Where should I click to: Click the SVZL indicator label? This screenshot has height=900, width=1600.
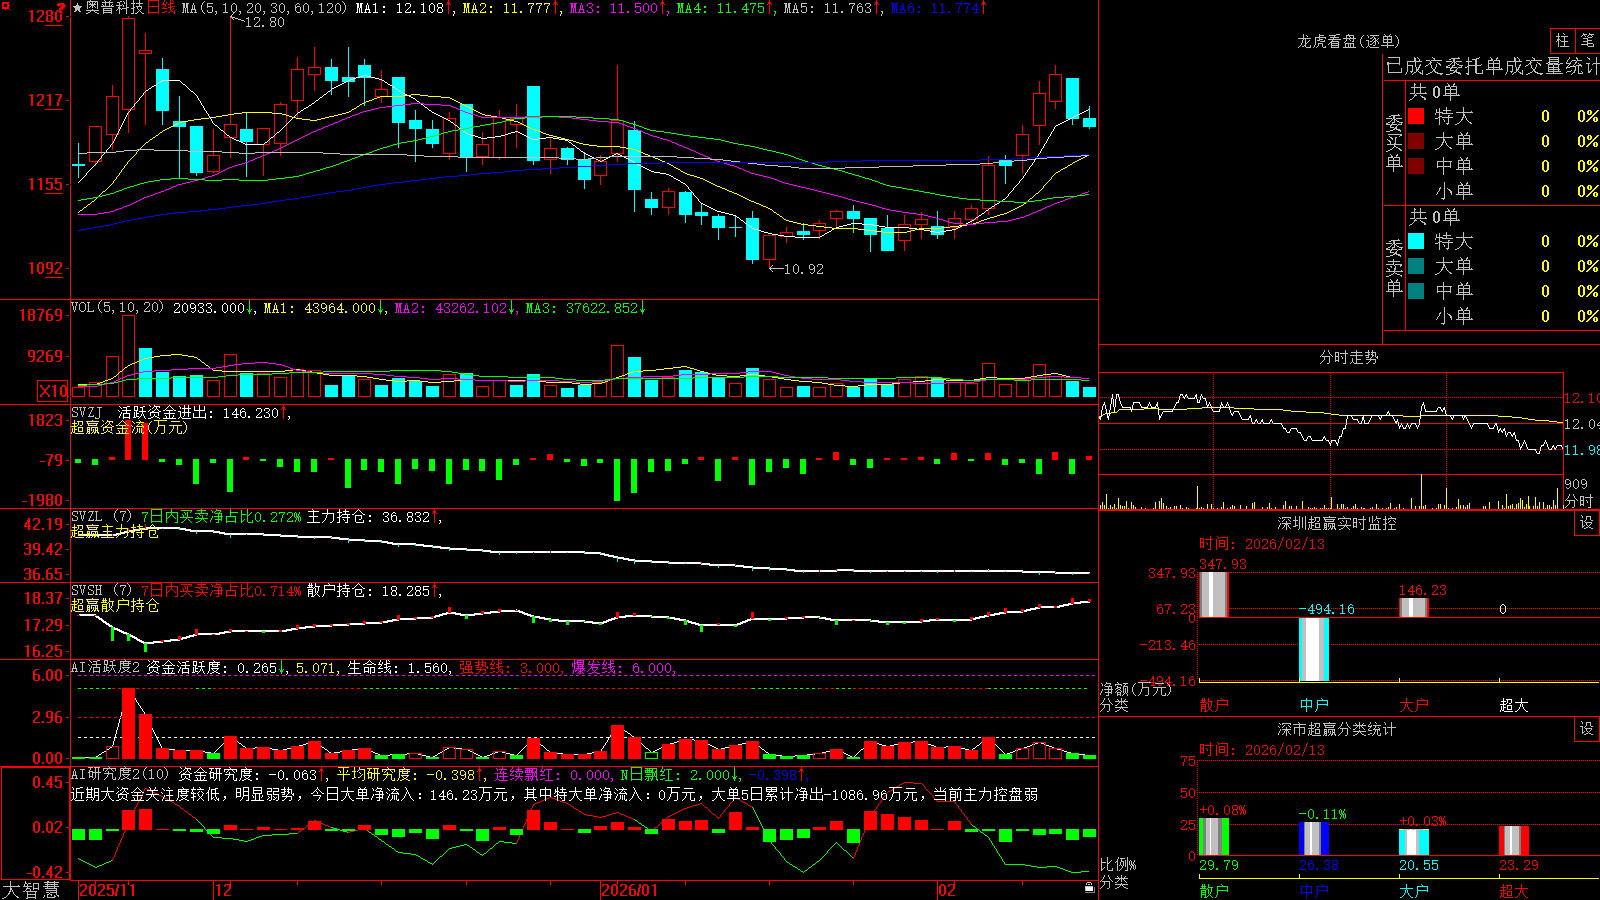click(x=87, y=517)
